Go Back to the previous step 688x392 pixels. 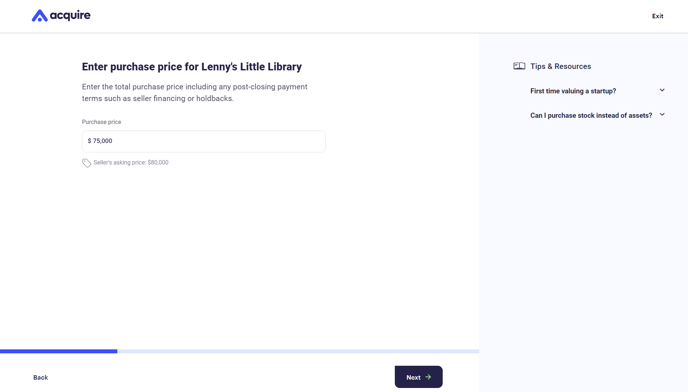pos(40,378)
